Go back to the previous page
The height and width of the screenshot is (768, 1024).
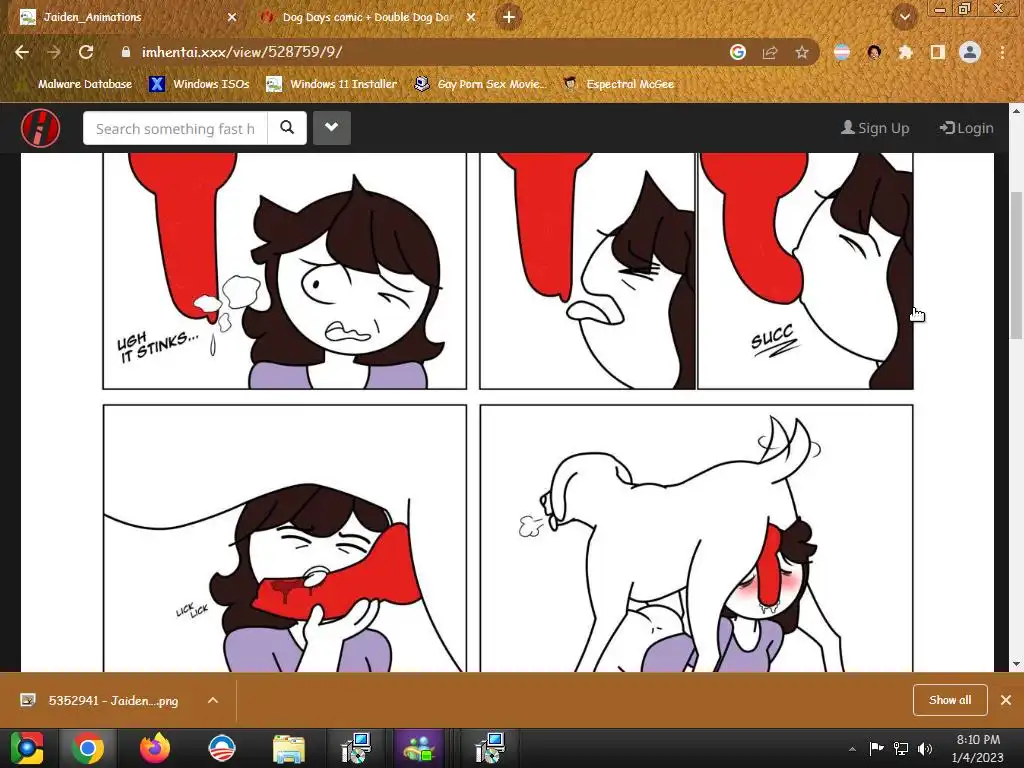22,52
